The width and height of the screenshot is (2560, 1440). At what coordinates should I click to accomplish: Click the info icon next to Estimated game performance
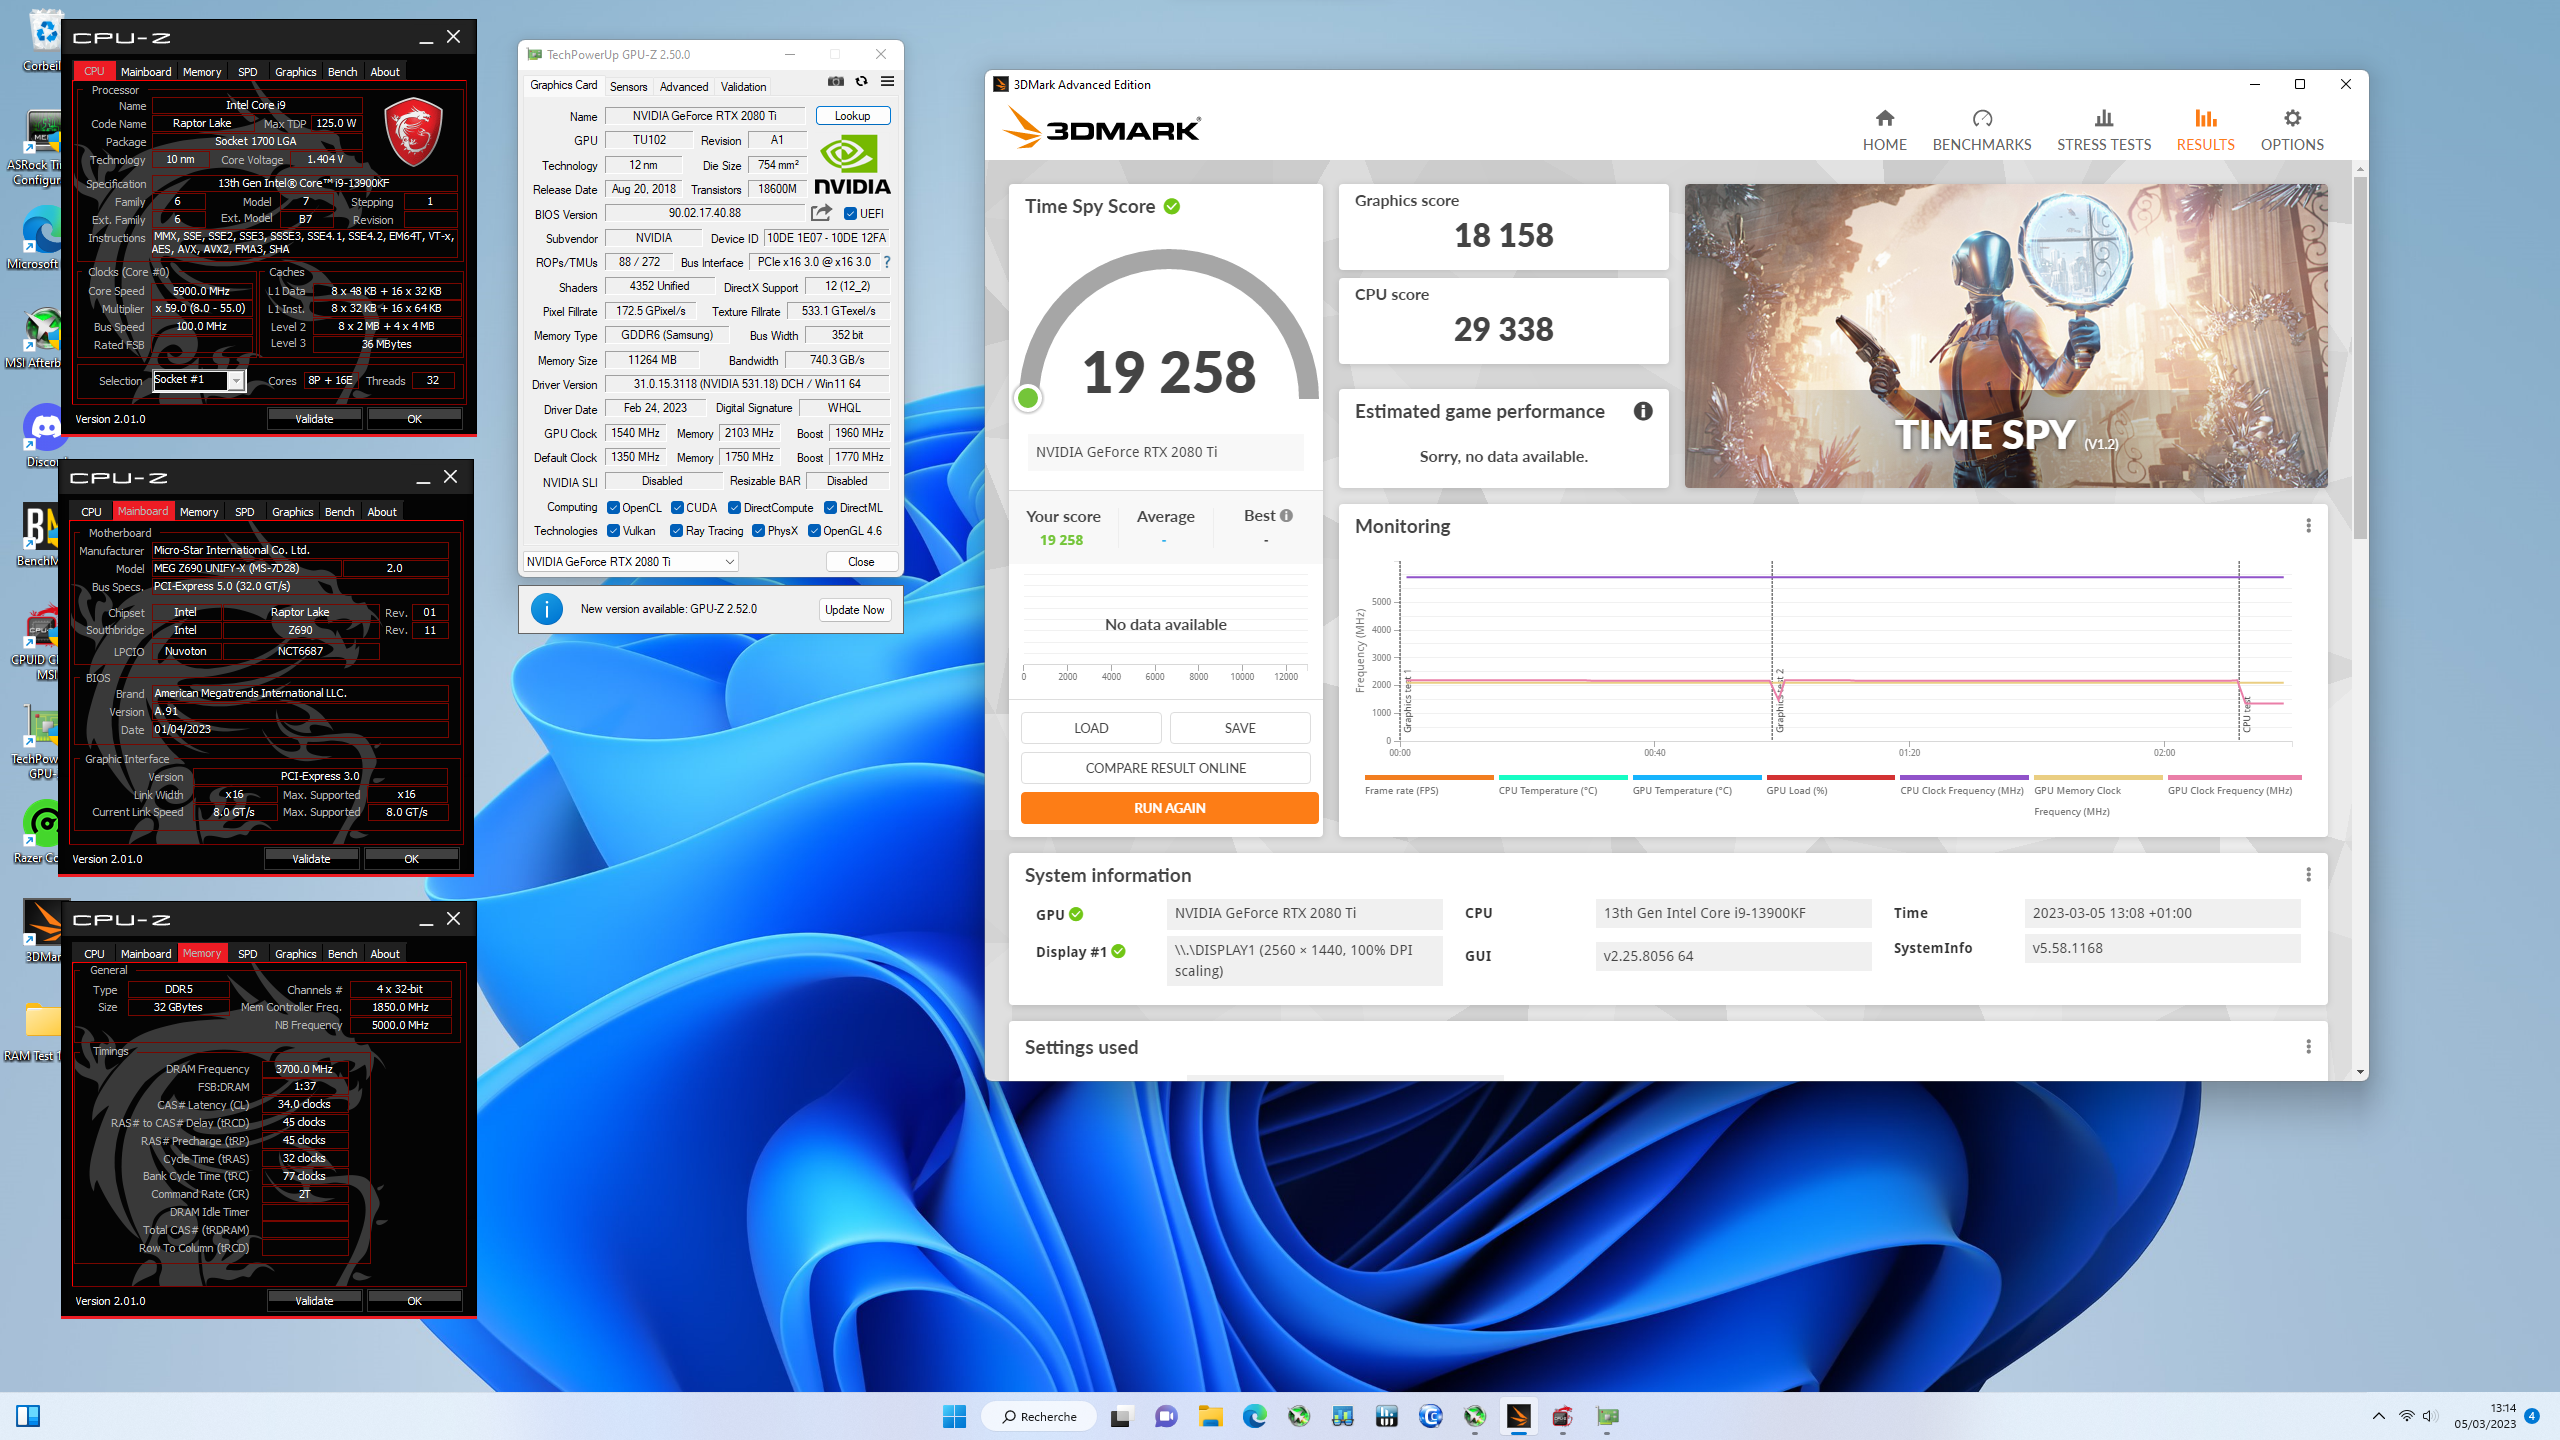click(1643, 411)
